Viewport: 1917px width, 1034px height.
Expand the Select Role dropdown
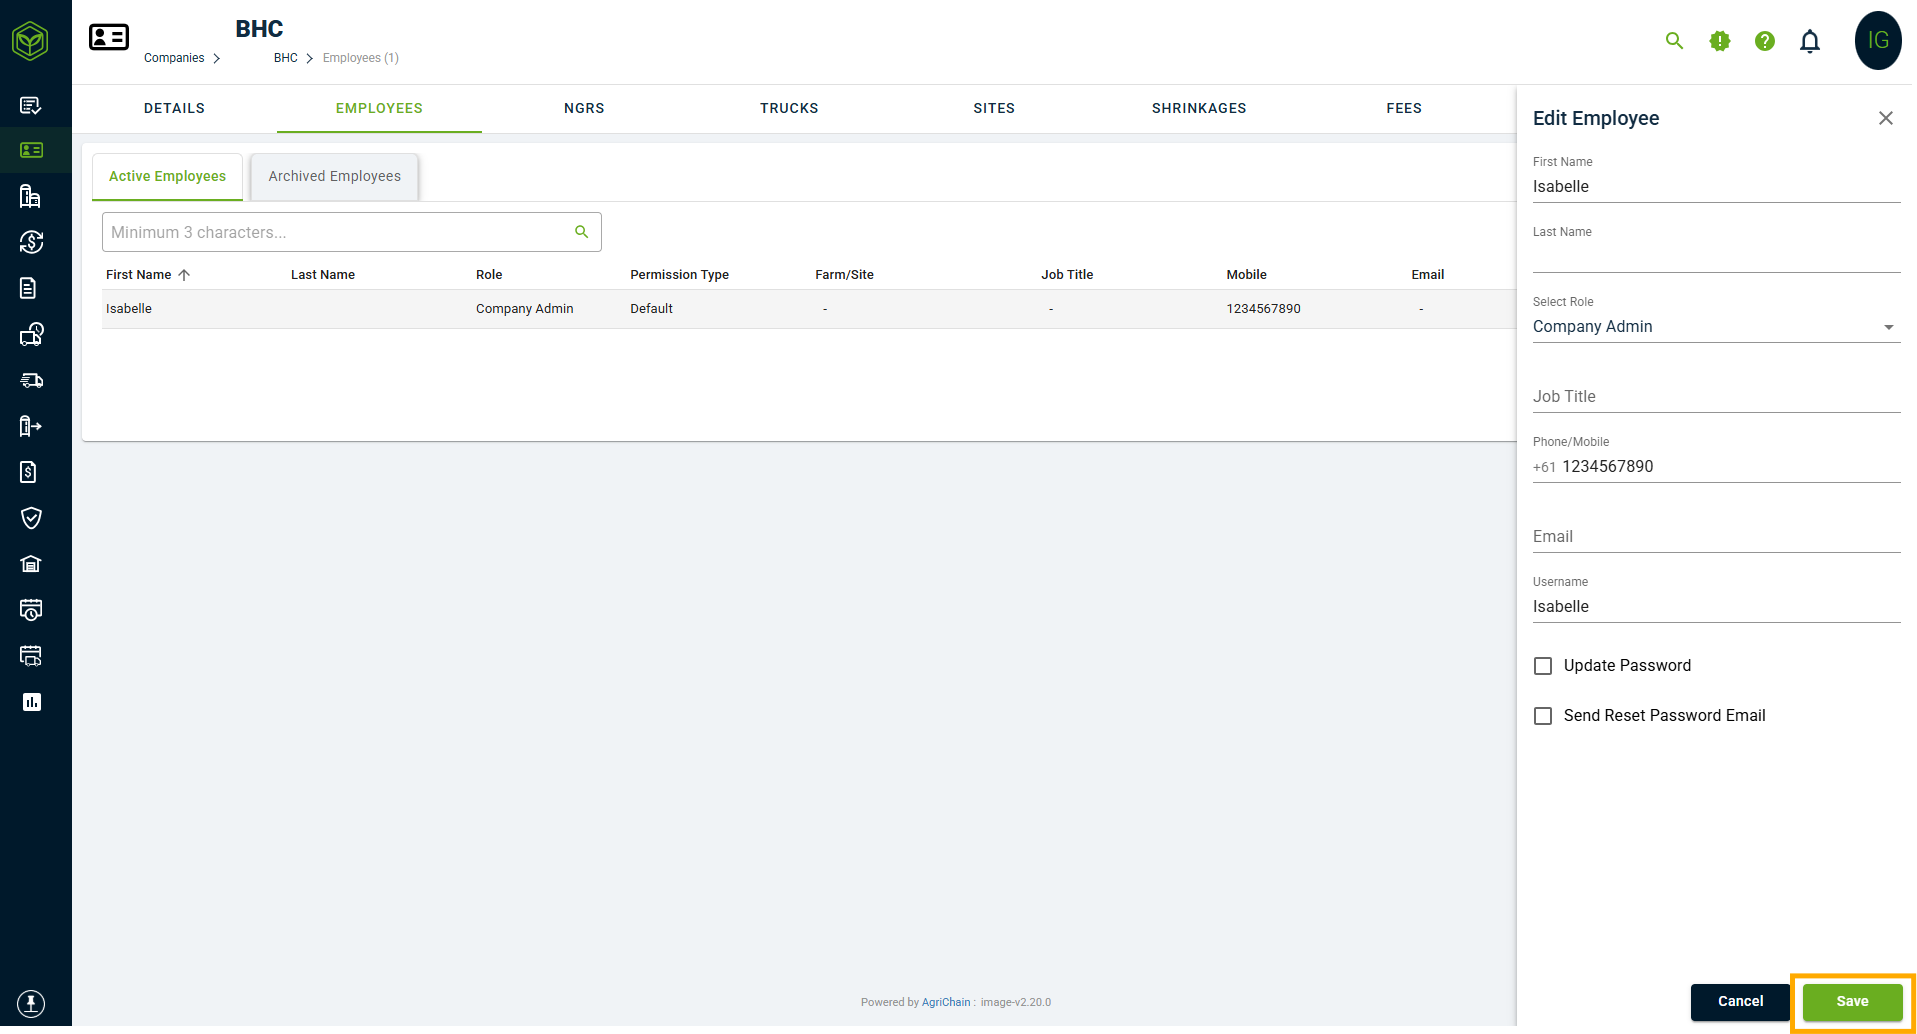click(1716, 327)
